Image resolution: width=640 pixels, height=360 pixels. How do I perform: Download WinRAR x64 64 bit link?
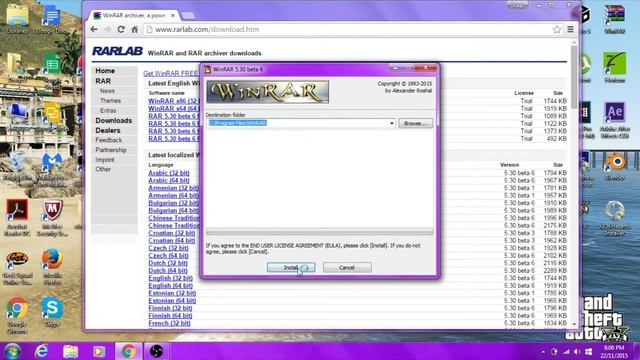[174, 108]
